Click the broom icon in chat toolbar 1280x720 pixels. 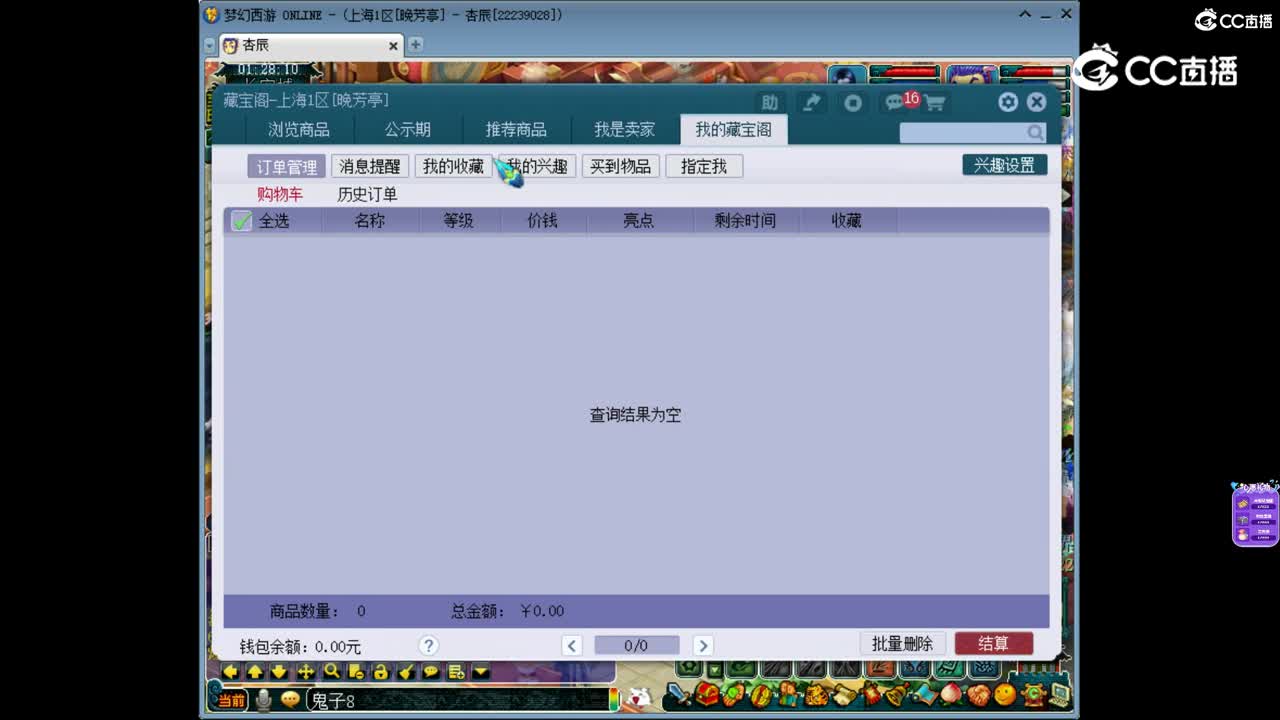point(406,672)
